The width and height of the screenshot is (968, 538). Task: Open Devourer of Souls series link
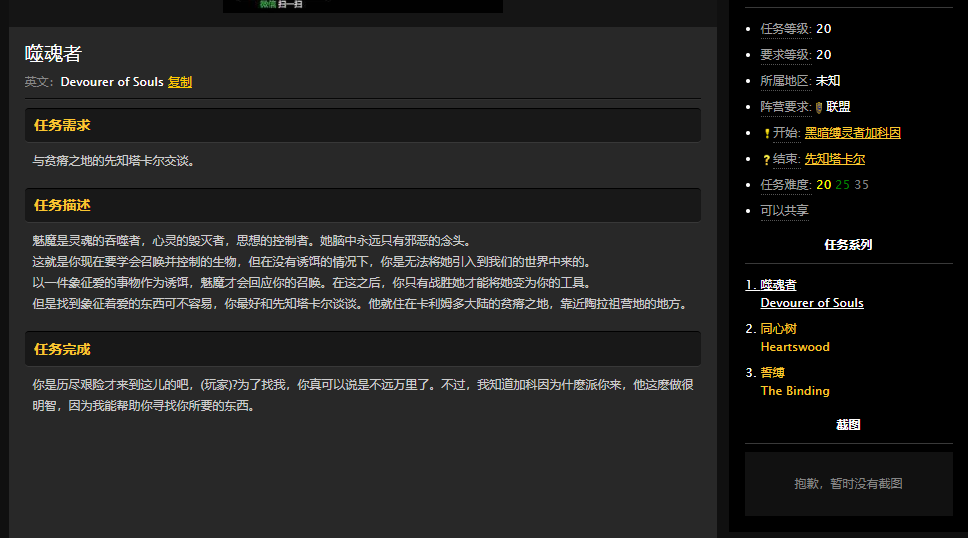click(x=812, y=303)
